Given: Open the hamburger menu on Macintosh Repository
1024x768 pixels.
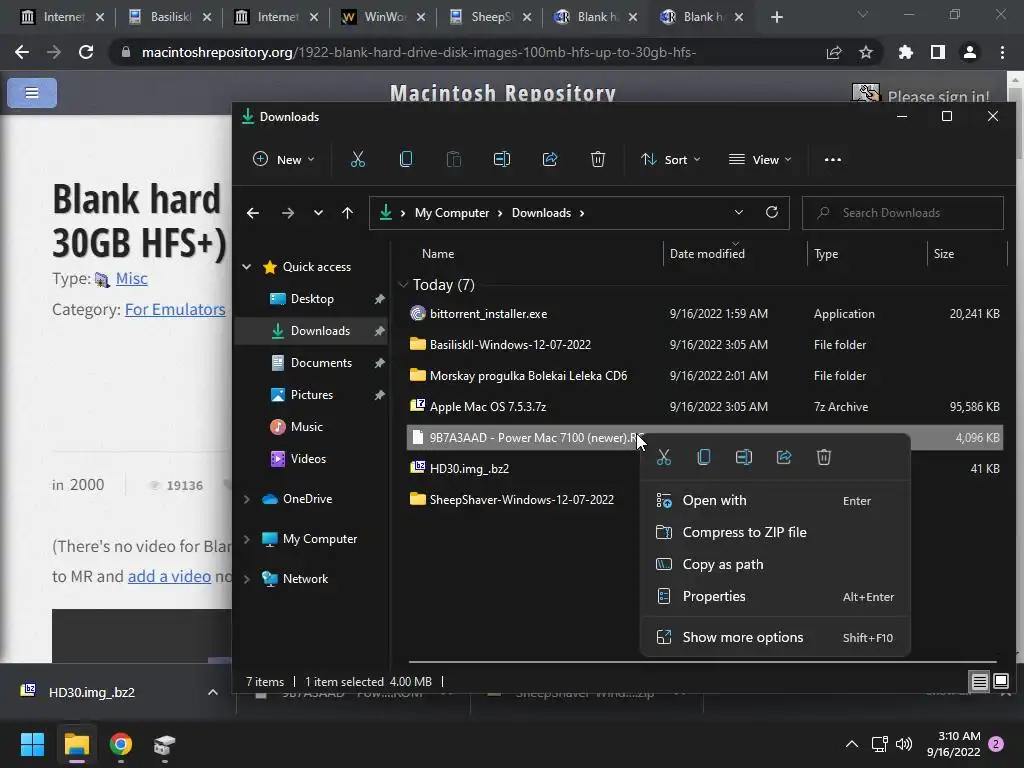Looking at the screenshot, I should point(32,93).
